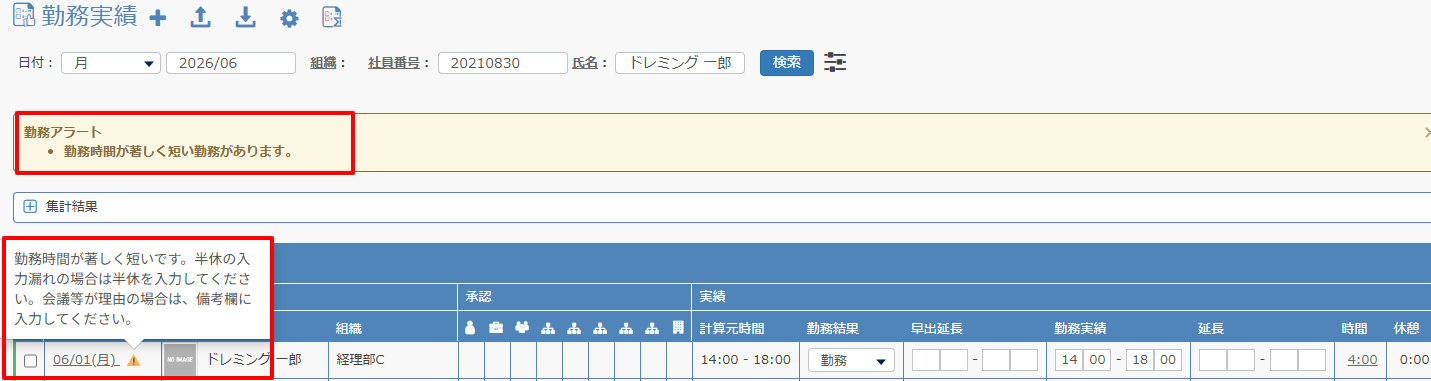Click the single person approval column icon
Viewport: 1431px width, 381px height.
point(471,327)
